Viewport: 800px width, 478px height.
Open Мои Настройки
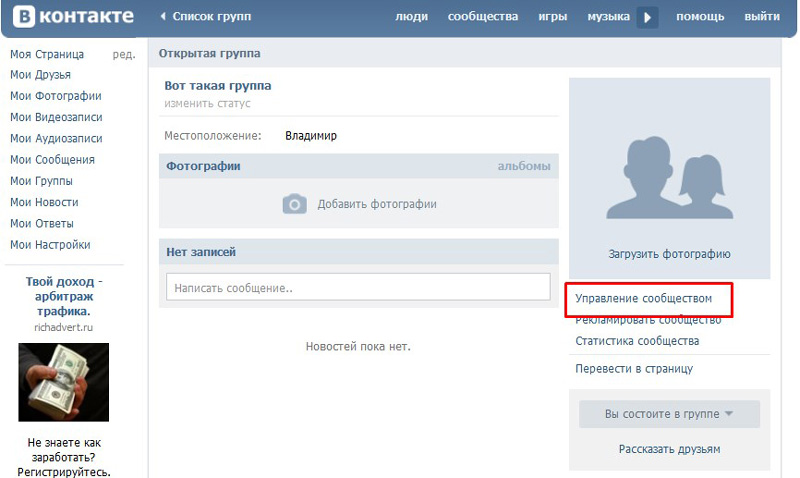[x=50, y=245]
